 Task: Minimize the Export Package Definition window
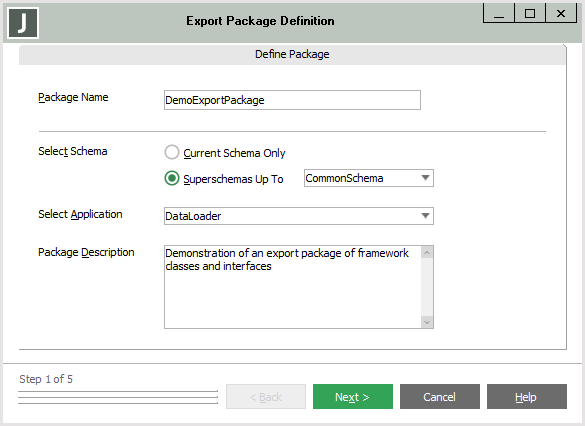tap(499, 13)
